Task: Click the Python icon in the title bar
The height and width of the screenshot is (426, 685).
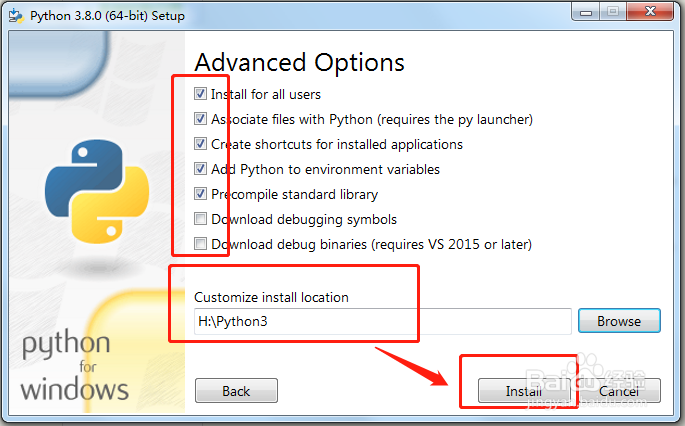Action: [x=16, y=16]
